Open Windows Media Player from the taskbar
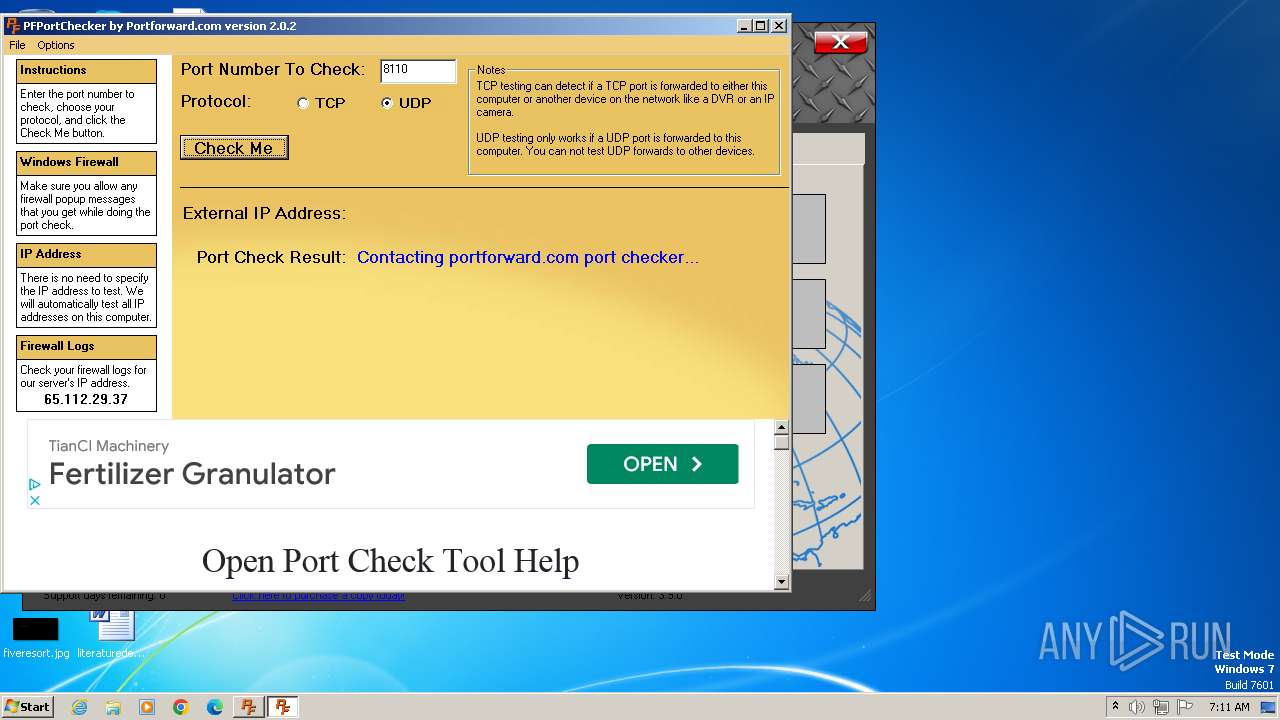This screenshot has height=720, width=1280. click(147, 707)
